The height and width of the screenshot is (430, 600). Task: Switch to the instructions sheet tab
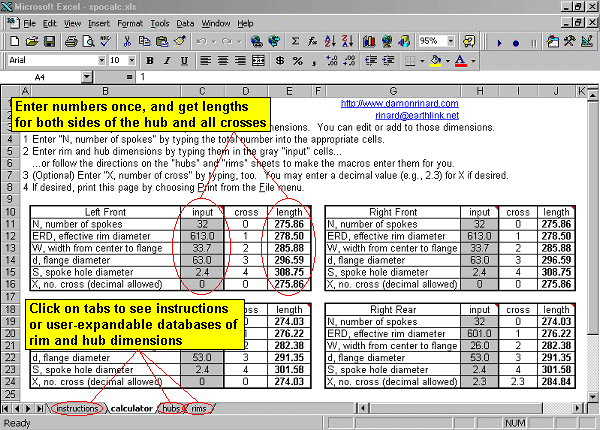pyautogui.click(x=77, y=409)
